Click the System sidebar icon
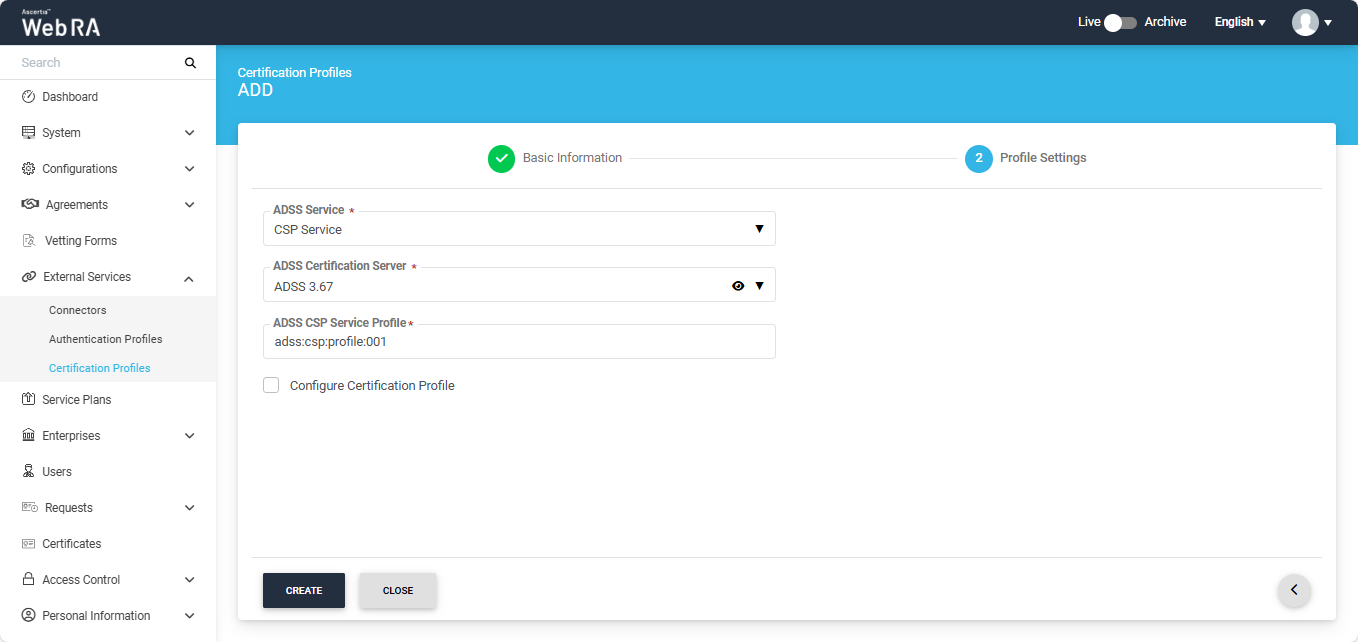This screenshot has width=1358, height=642. [x=28, y=133]
